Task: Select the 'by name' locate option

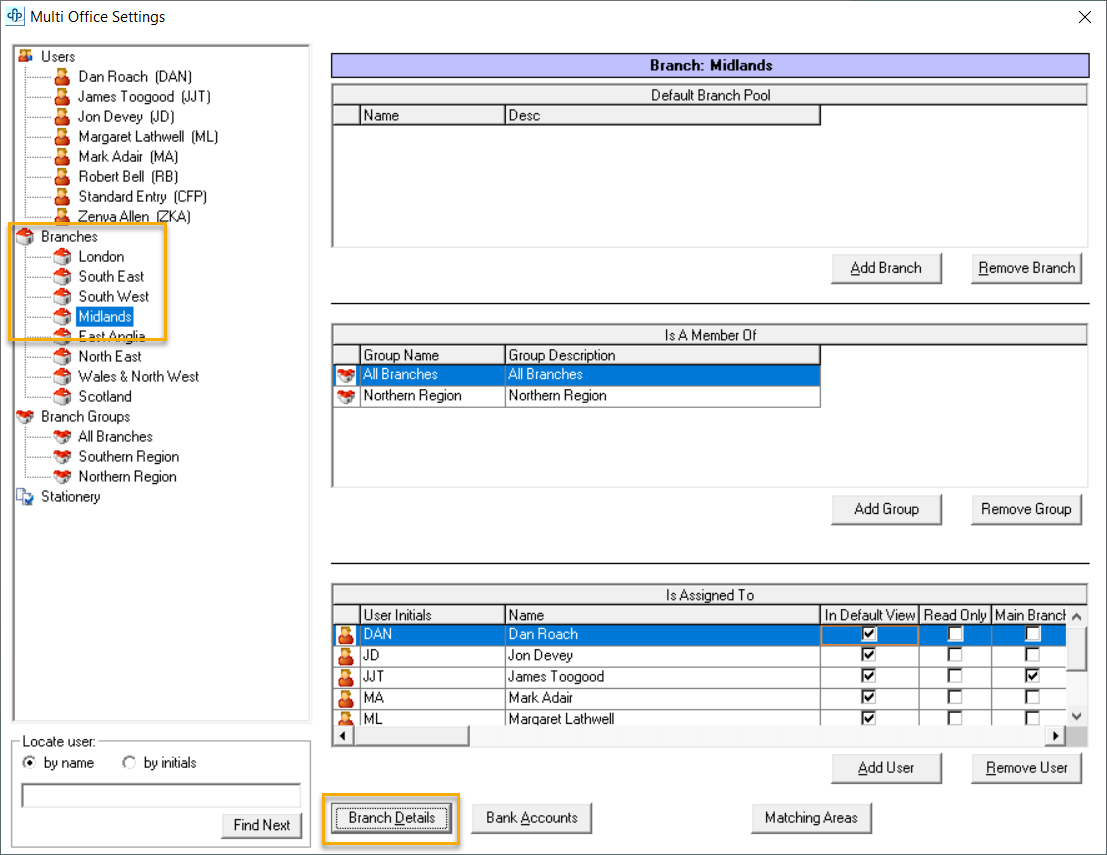Action: tap(29, 763)
